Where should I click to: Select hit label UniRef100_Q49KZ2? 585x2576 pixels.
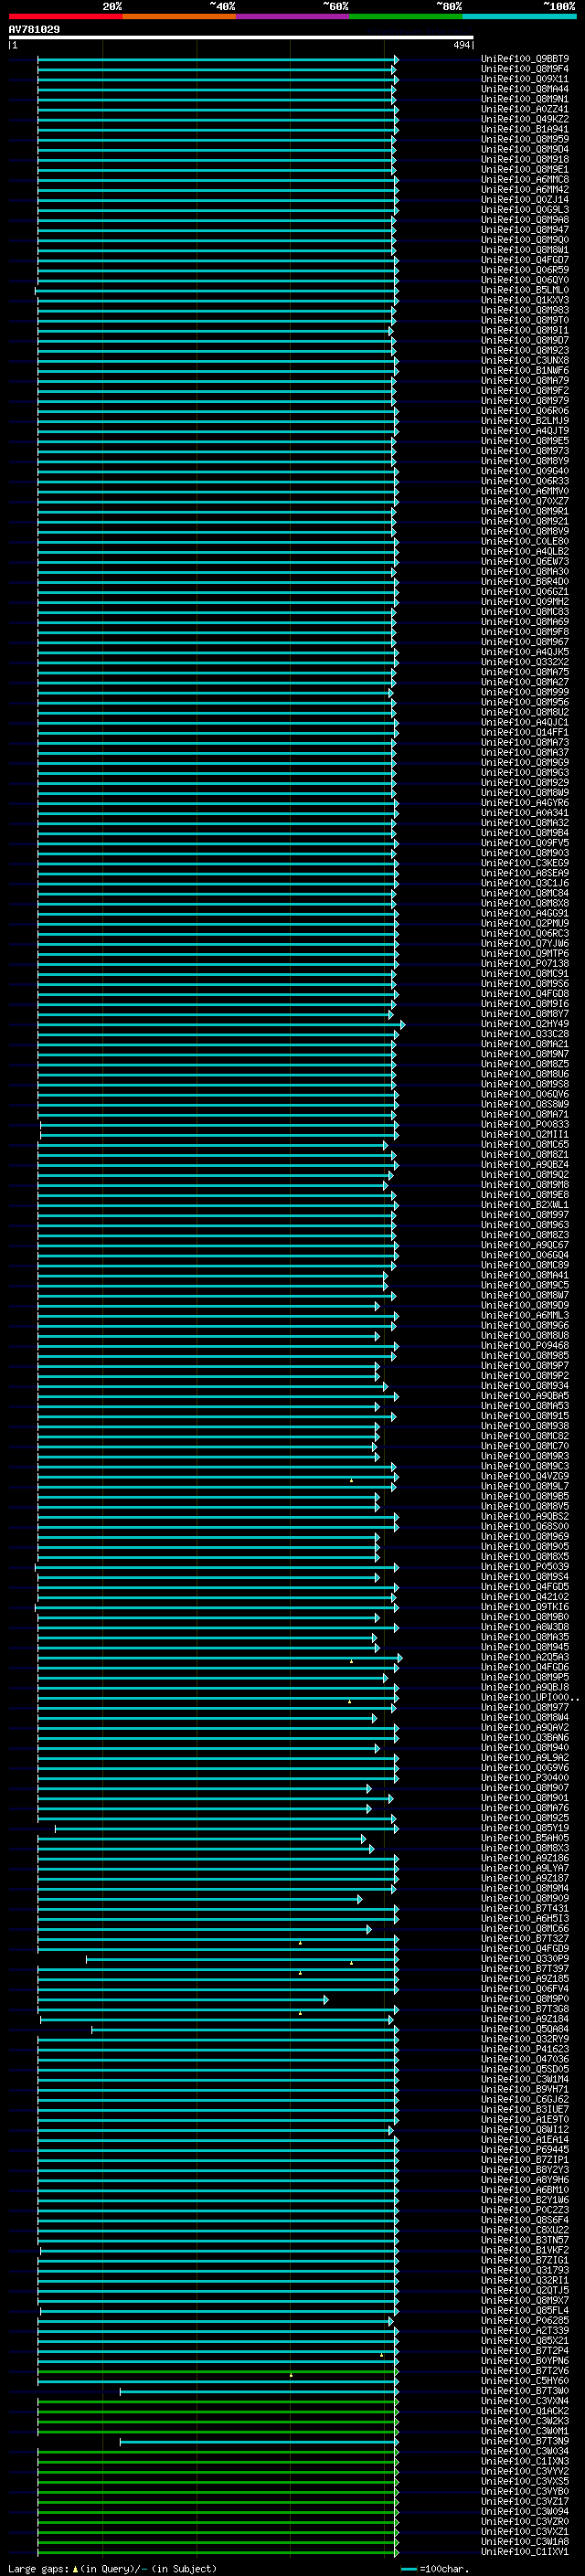[x=525, y=119]
